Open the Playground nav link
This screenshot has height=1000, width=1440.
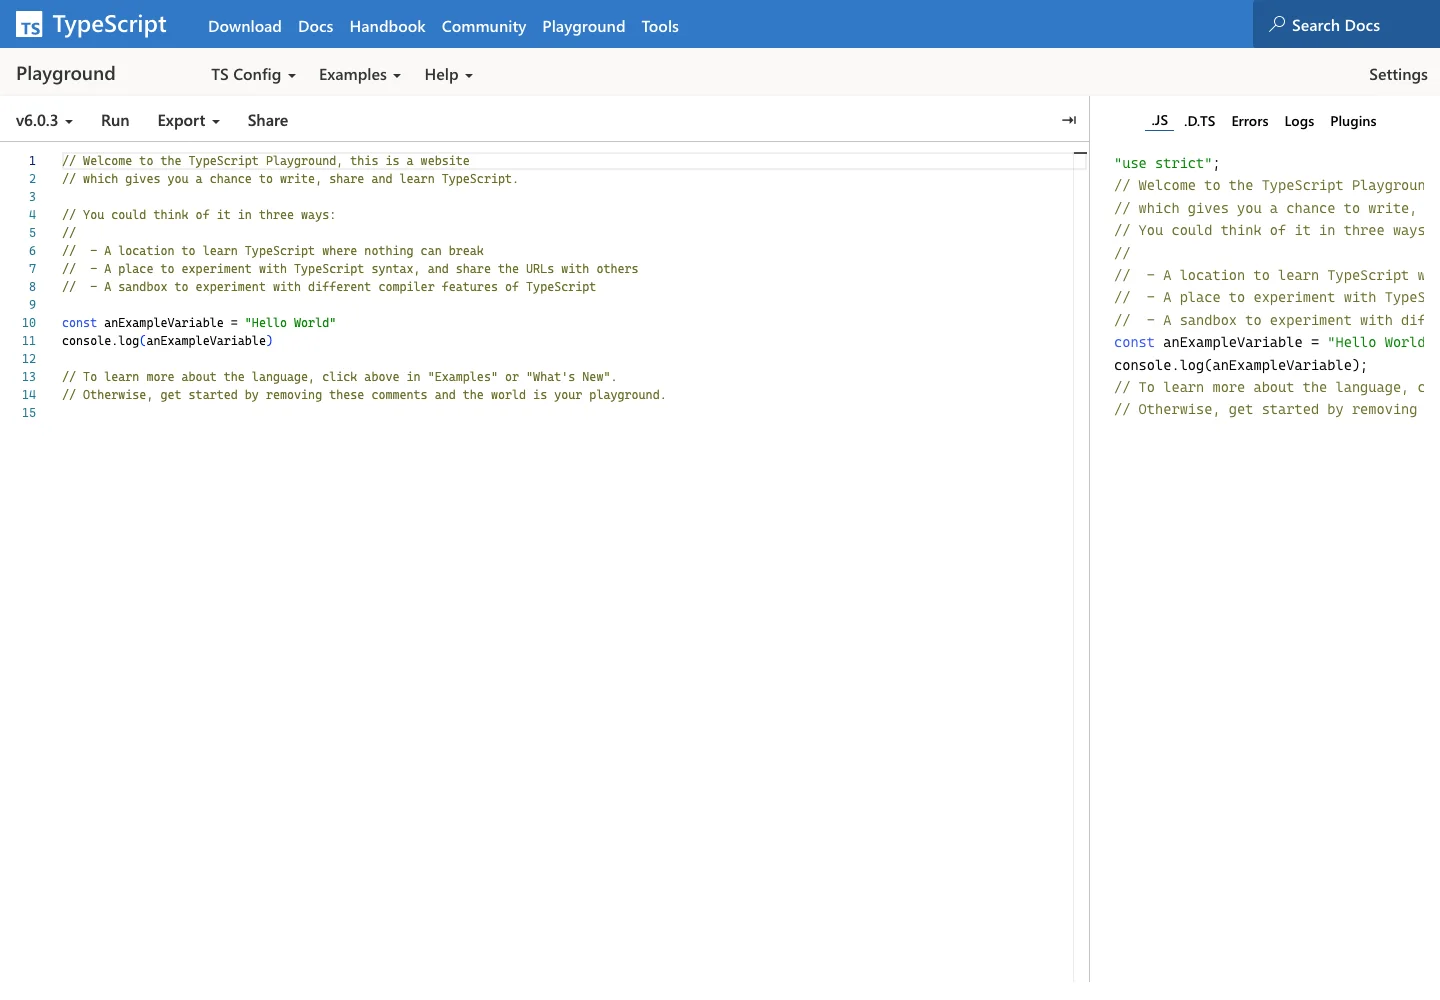coord(584,26)
